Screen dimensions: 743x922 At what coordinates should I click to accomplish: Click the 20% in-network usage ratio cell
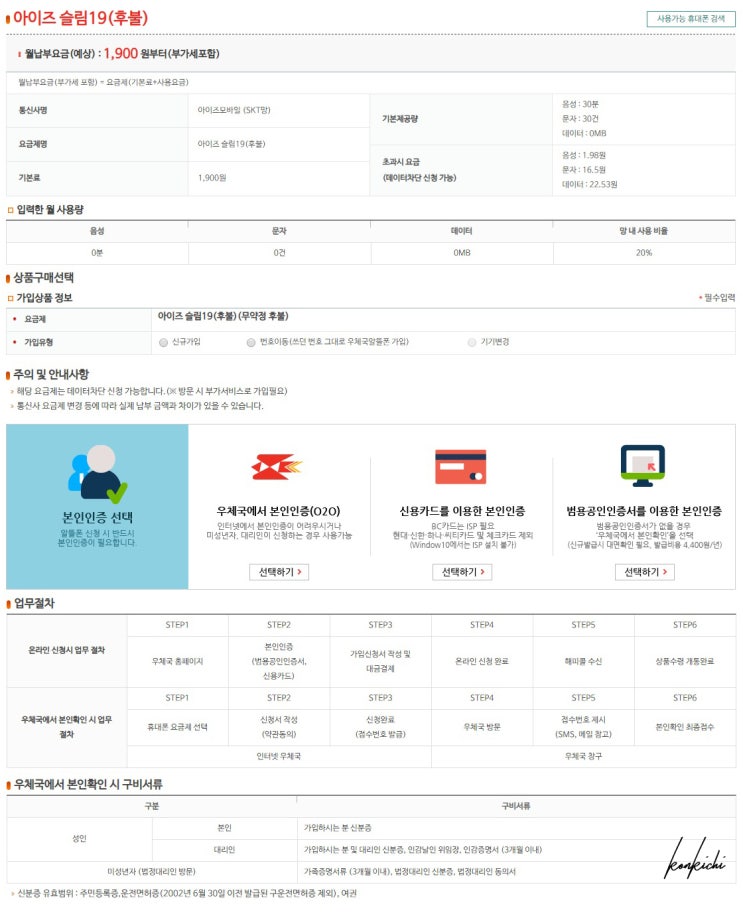(644, 253)
